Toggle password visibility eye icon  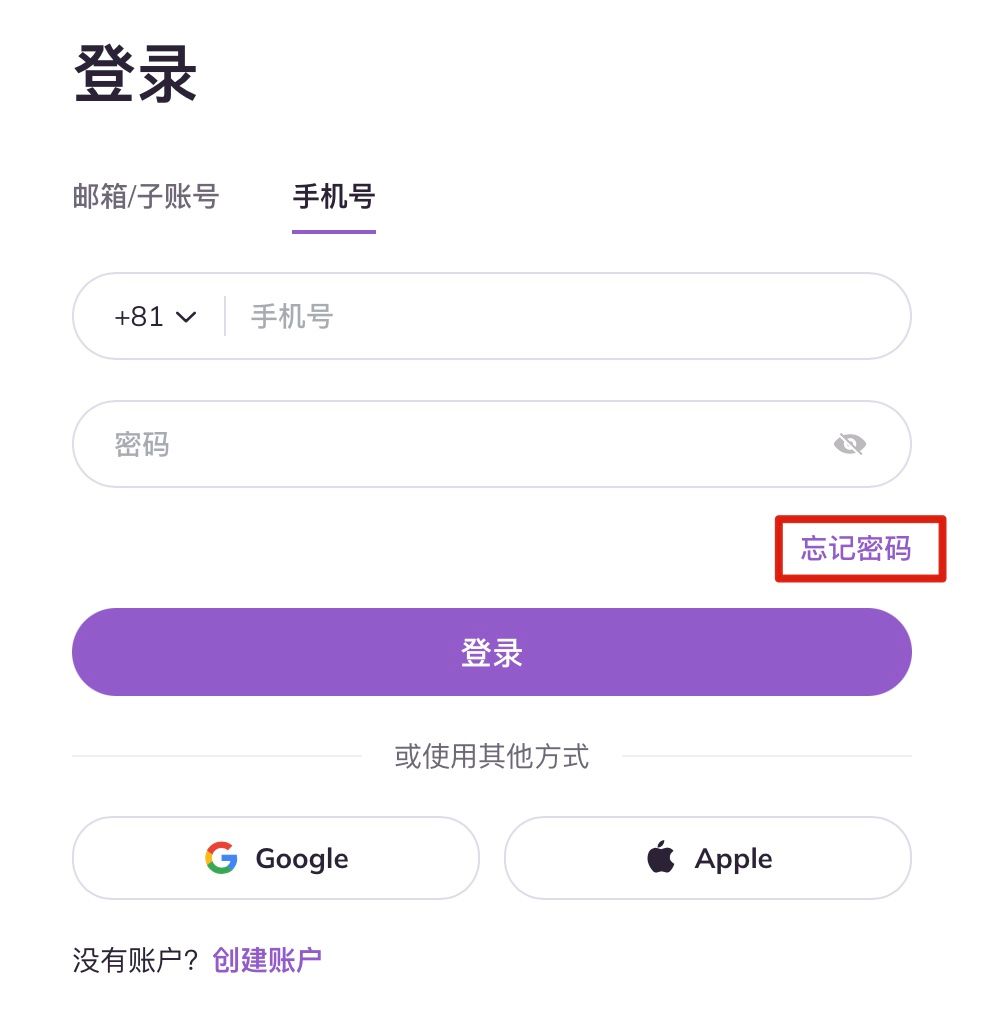tap(849, 444)
